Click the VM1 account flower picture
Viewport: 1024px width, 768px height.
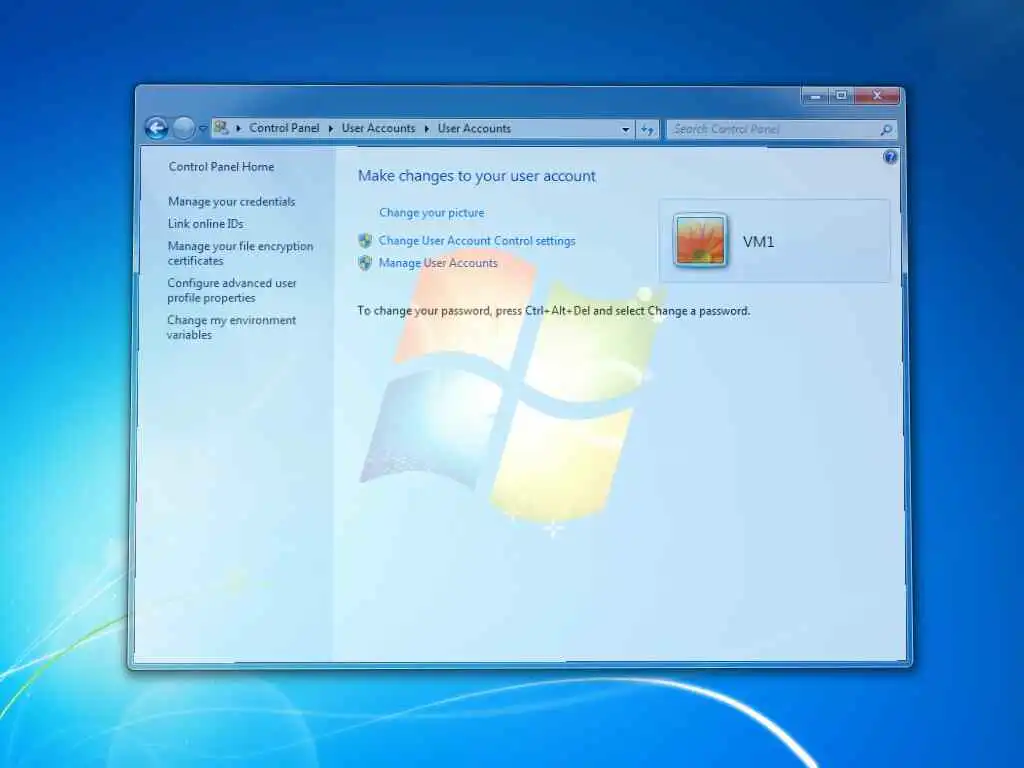click(700, 241)
